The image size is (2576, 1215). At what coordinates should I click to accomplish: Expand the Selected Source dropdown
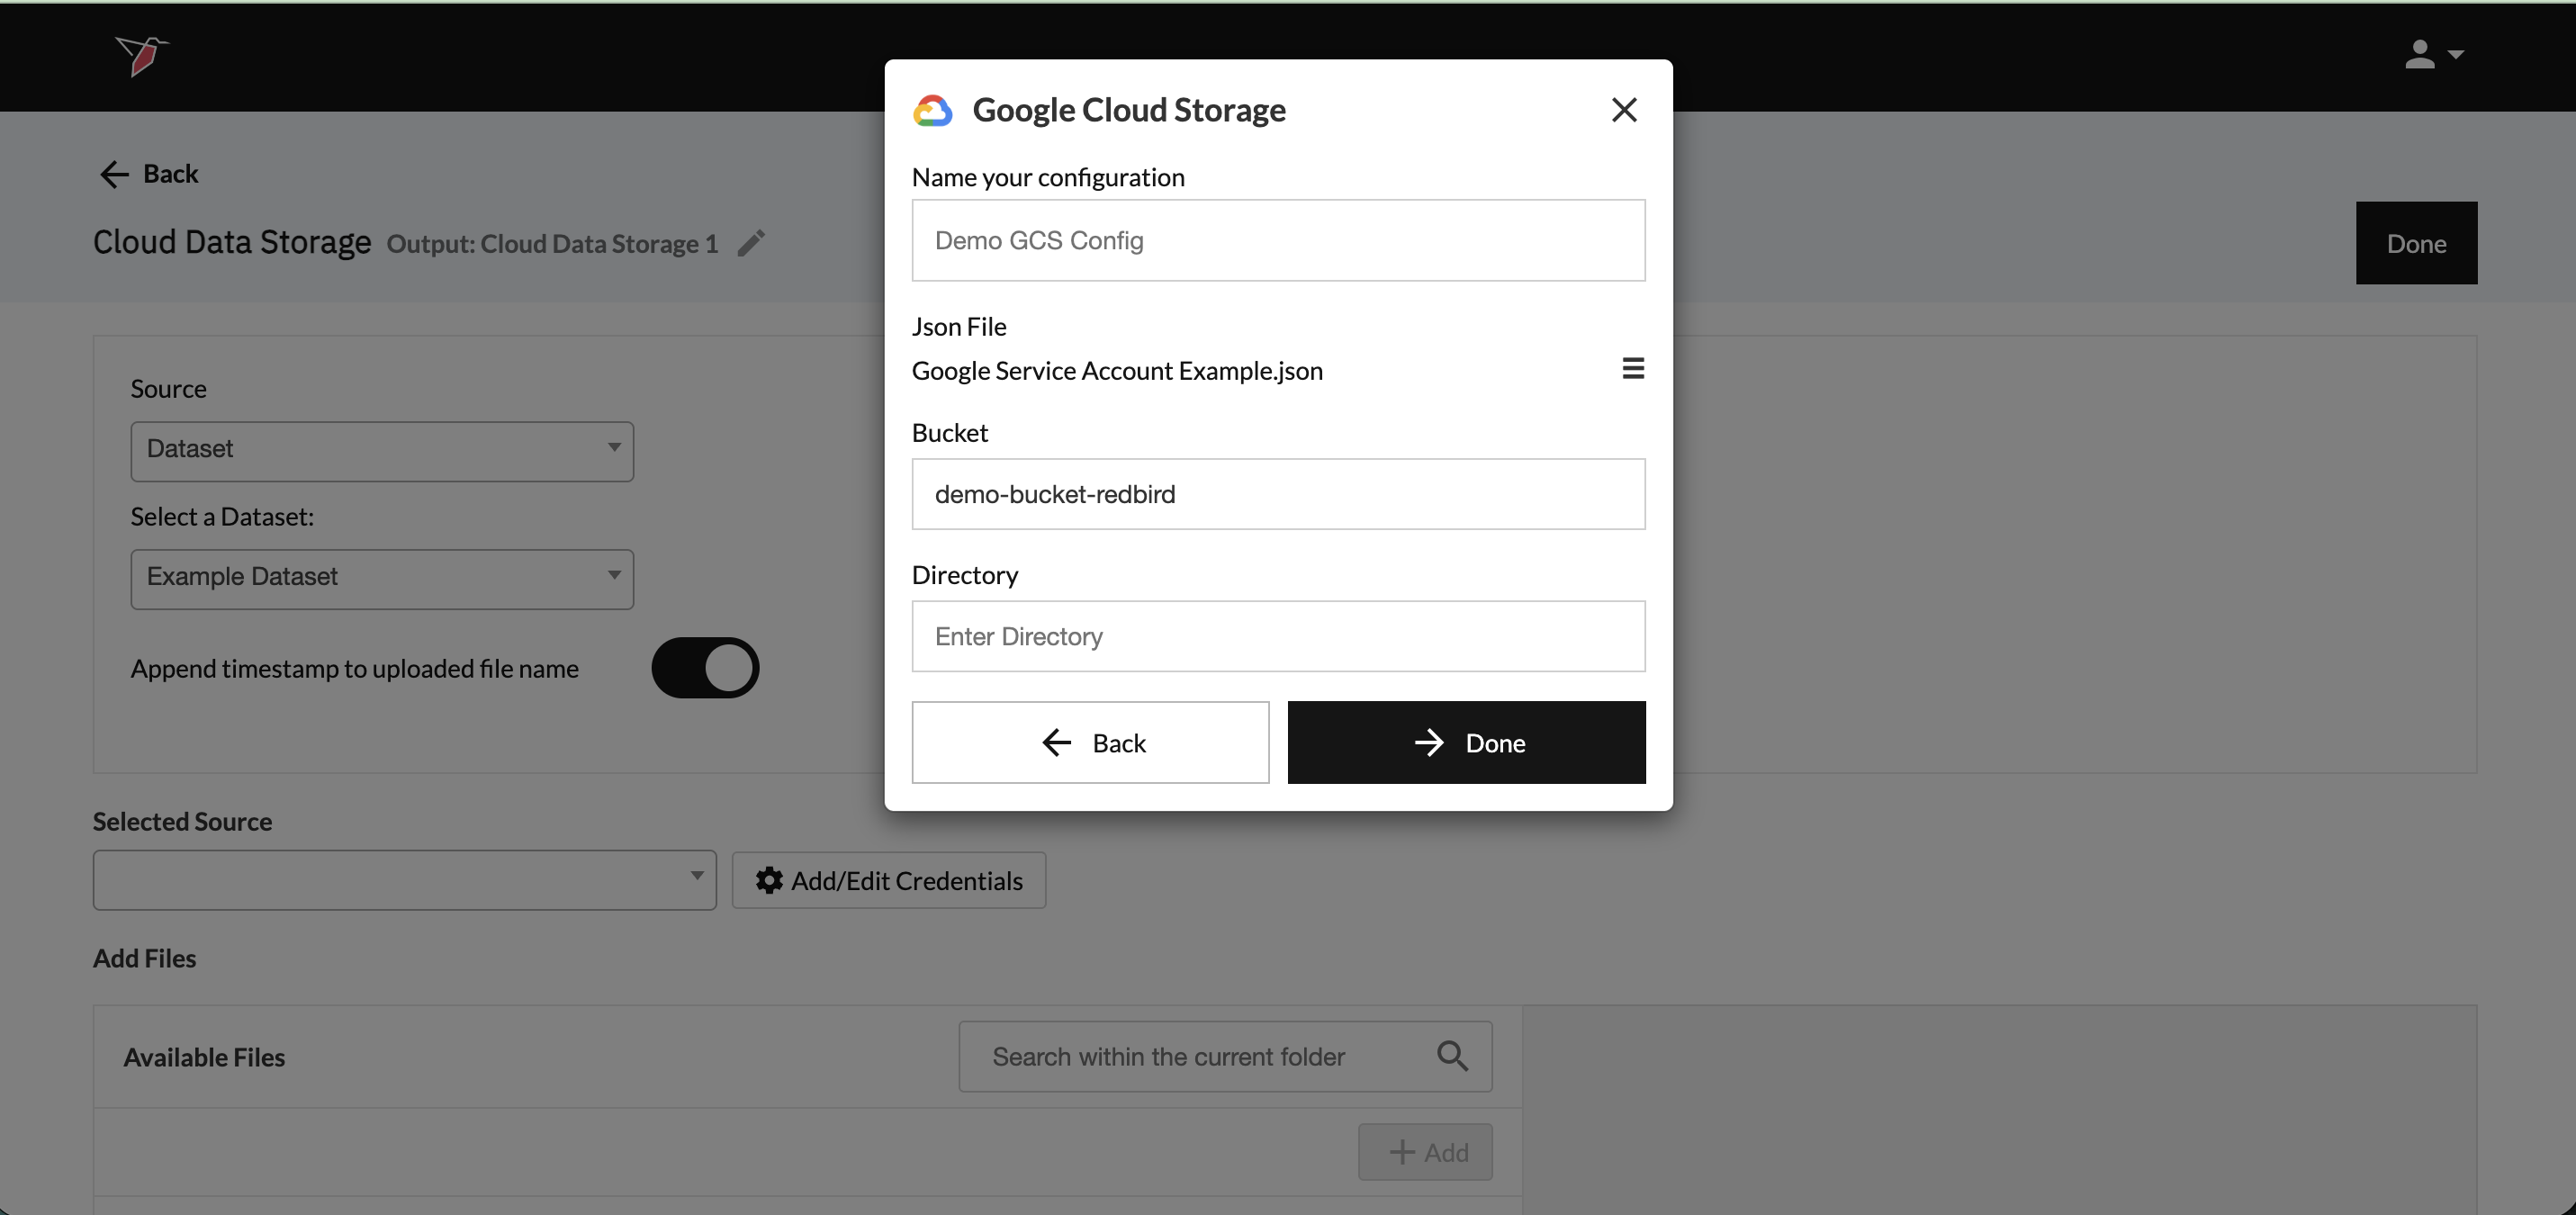(x=404, y=879)
